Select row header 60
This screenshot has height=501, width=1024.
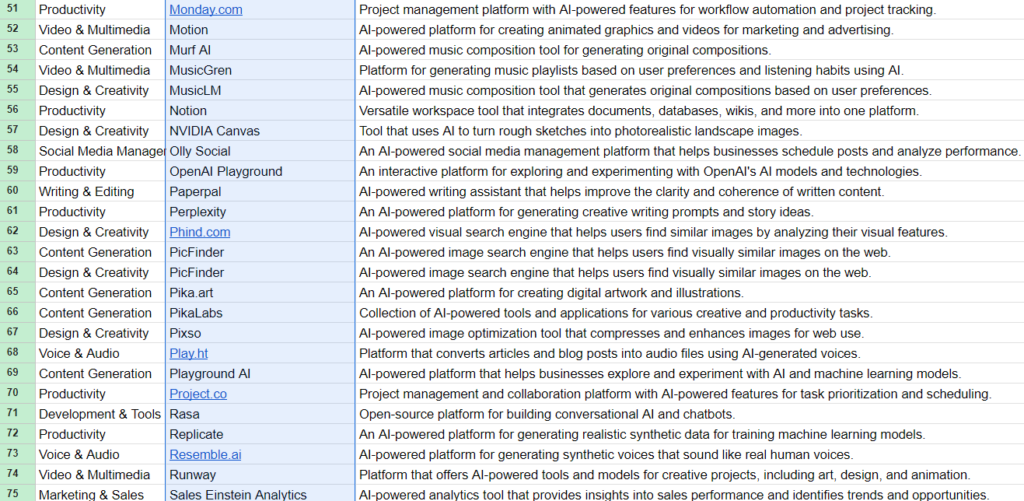[x=17, y=191]
